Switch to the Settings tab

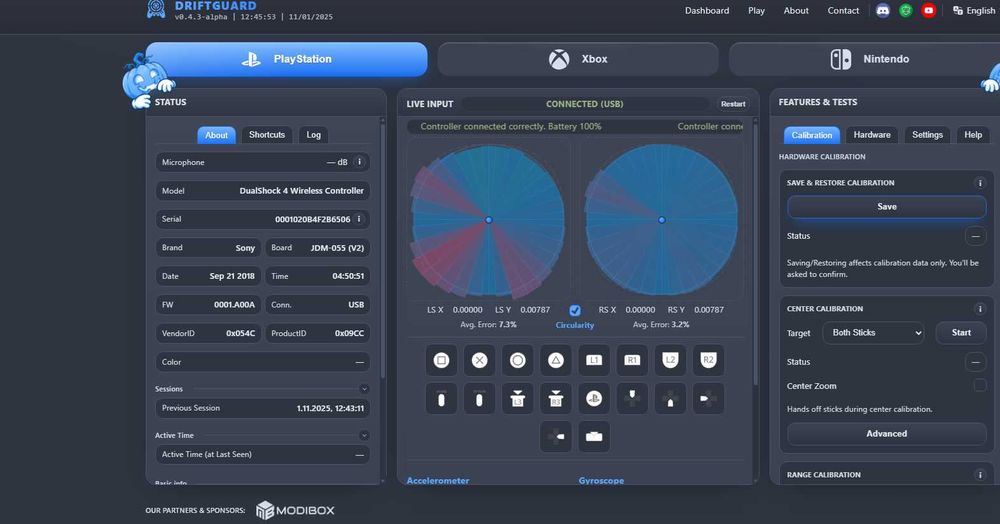pyautogui.click(x=927, y=135)
